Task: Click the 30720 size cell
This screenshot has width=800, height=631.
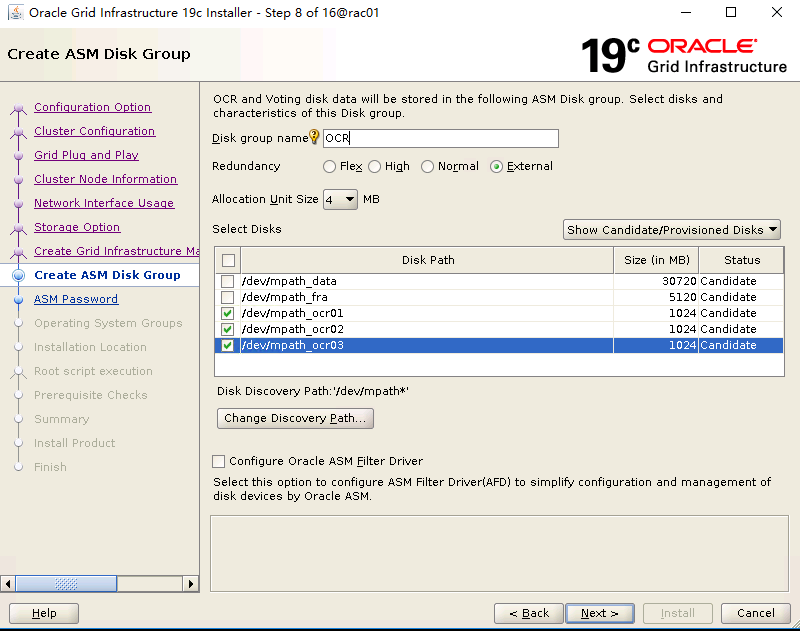Action: point(656,281)
